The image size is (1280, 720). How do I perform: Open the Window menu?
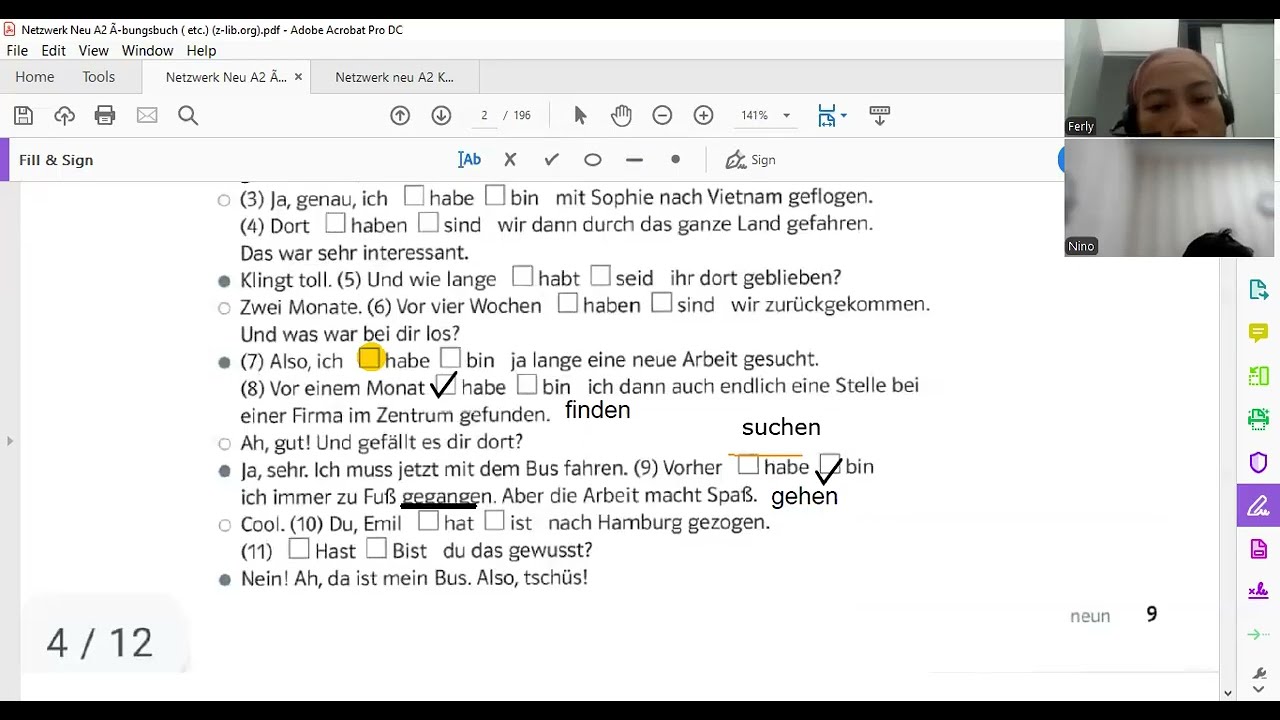pyautogui.click(x=147, y=50)
